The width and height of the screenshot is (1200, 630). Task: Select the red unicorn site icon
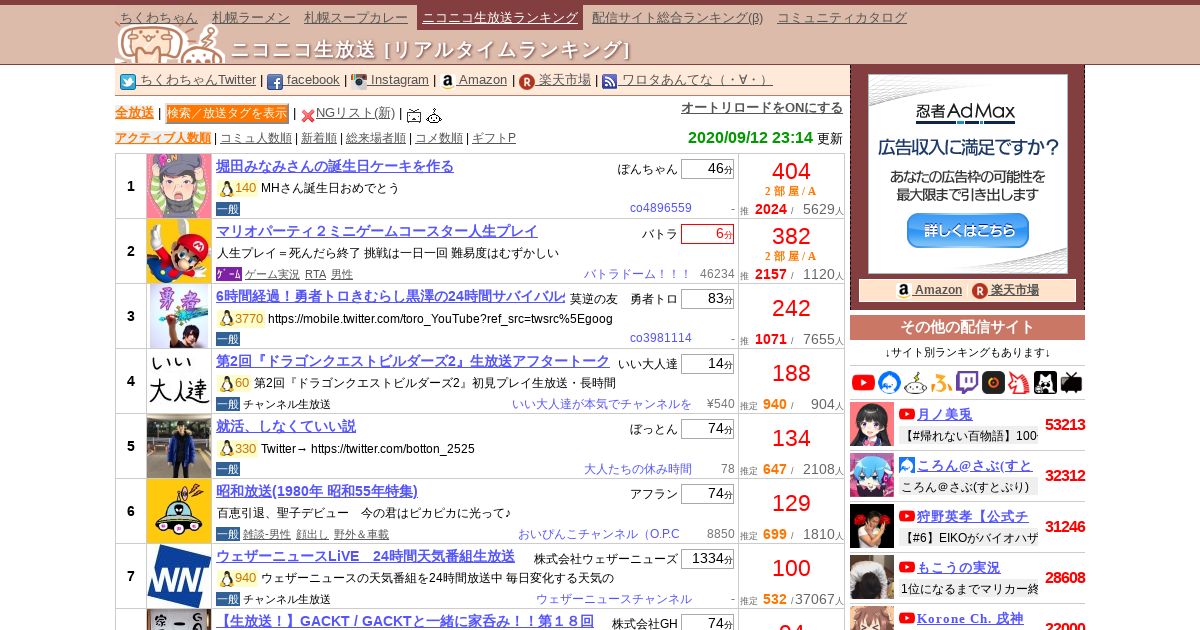[1019, 382]
